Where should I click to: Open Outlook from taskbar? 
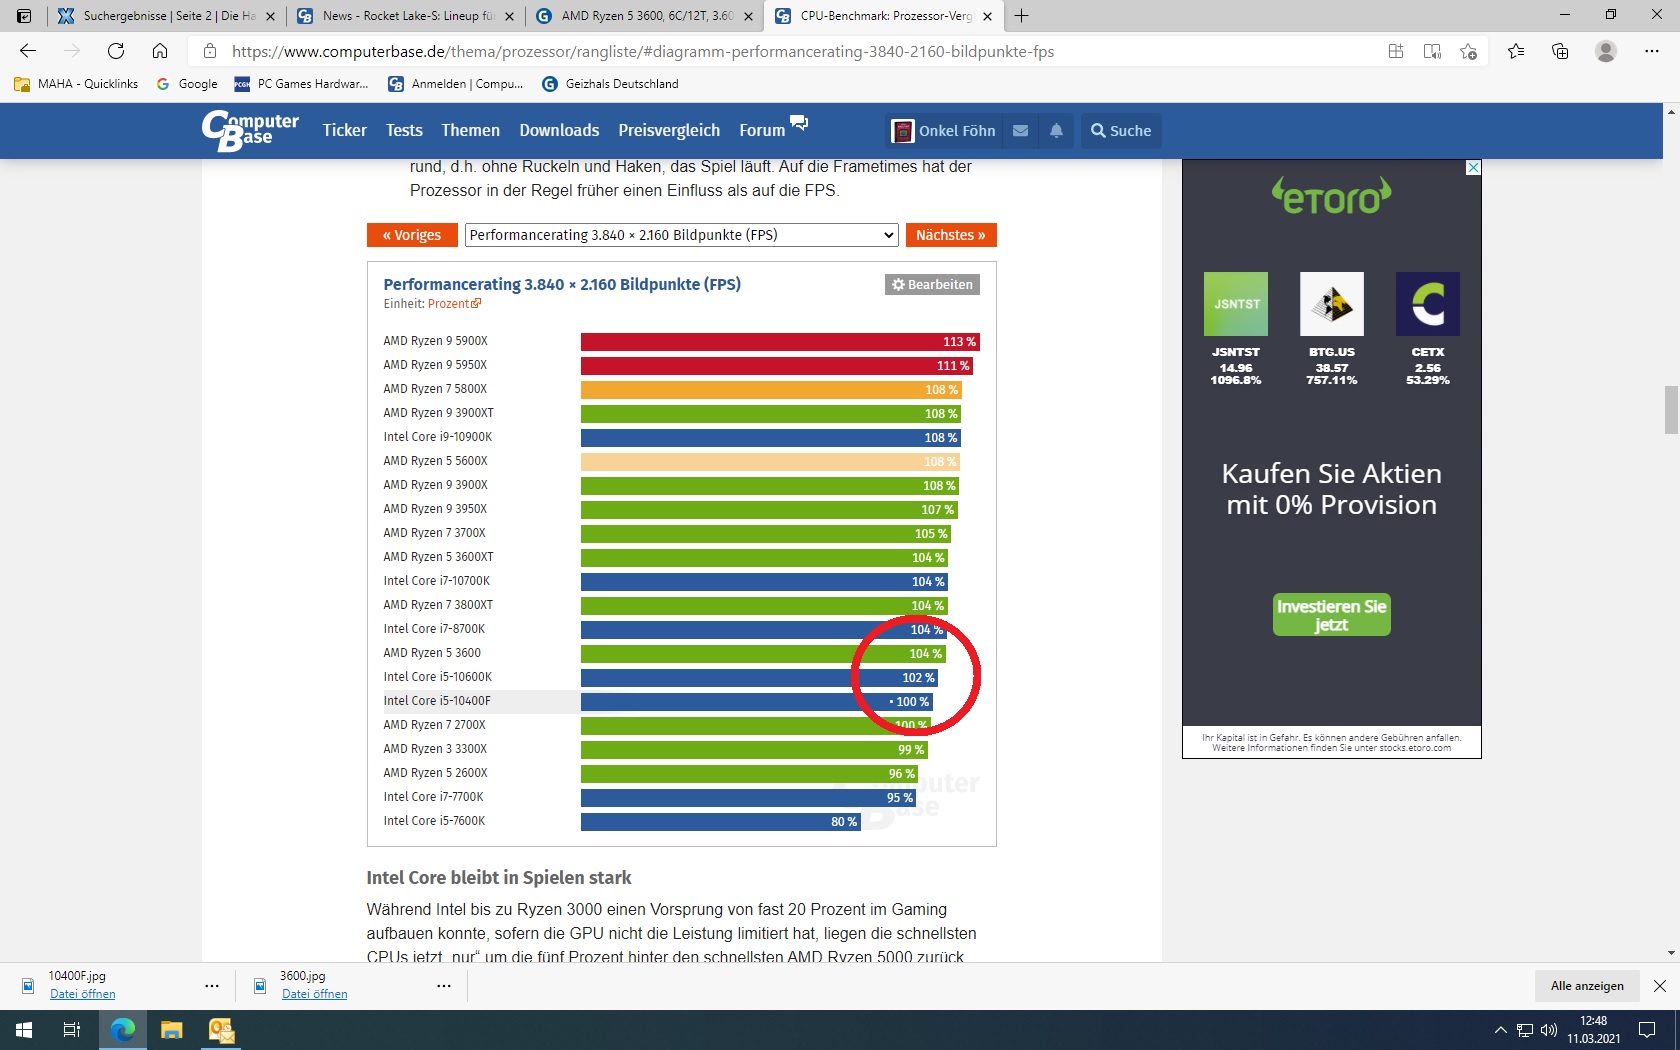[221, 1030]
